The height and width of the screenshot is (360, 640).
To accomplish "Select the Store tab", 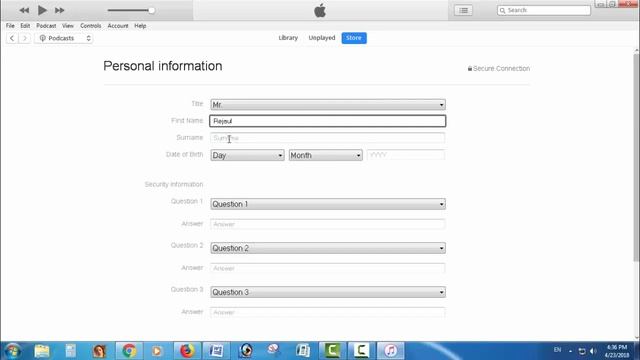I will 354,38.
